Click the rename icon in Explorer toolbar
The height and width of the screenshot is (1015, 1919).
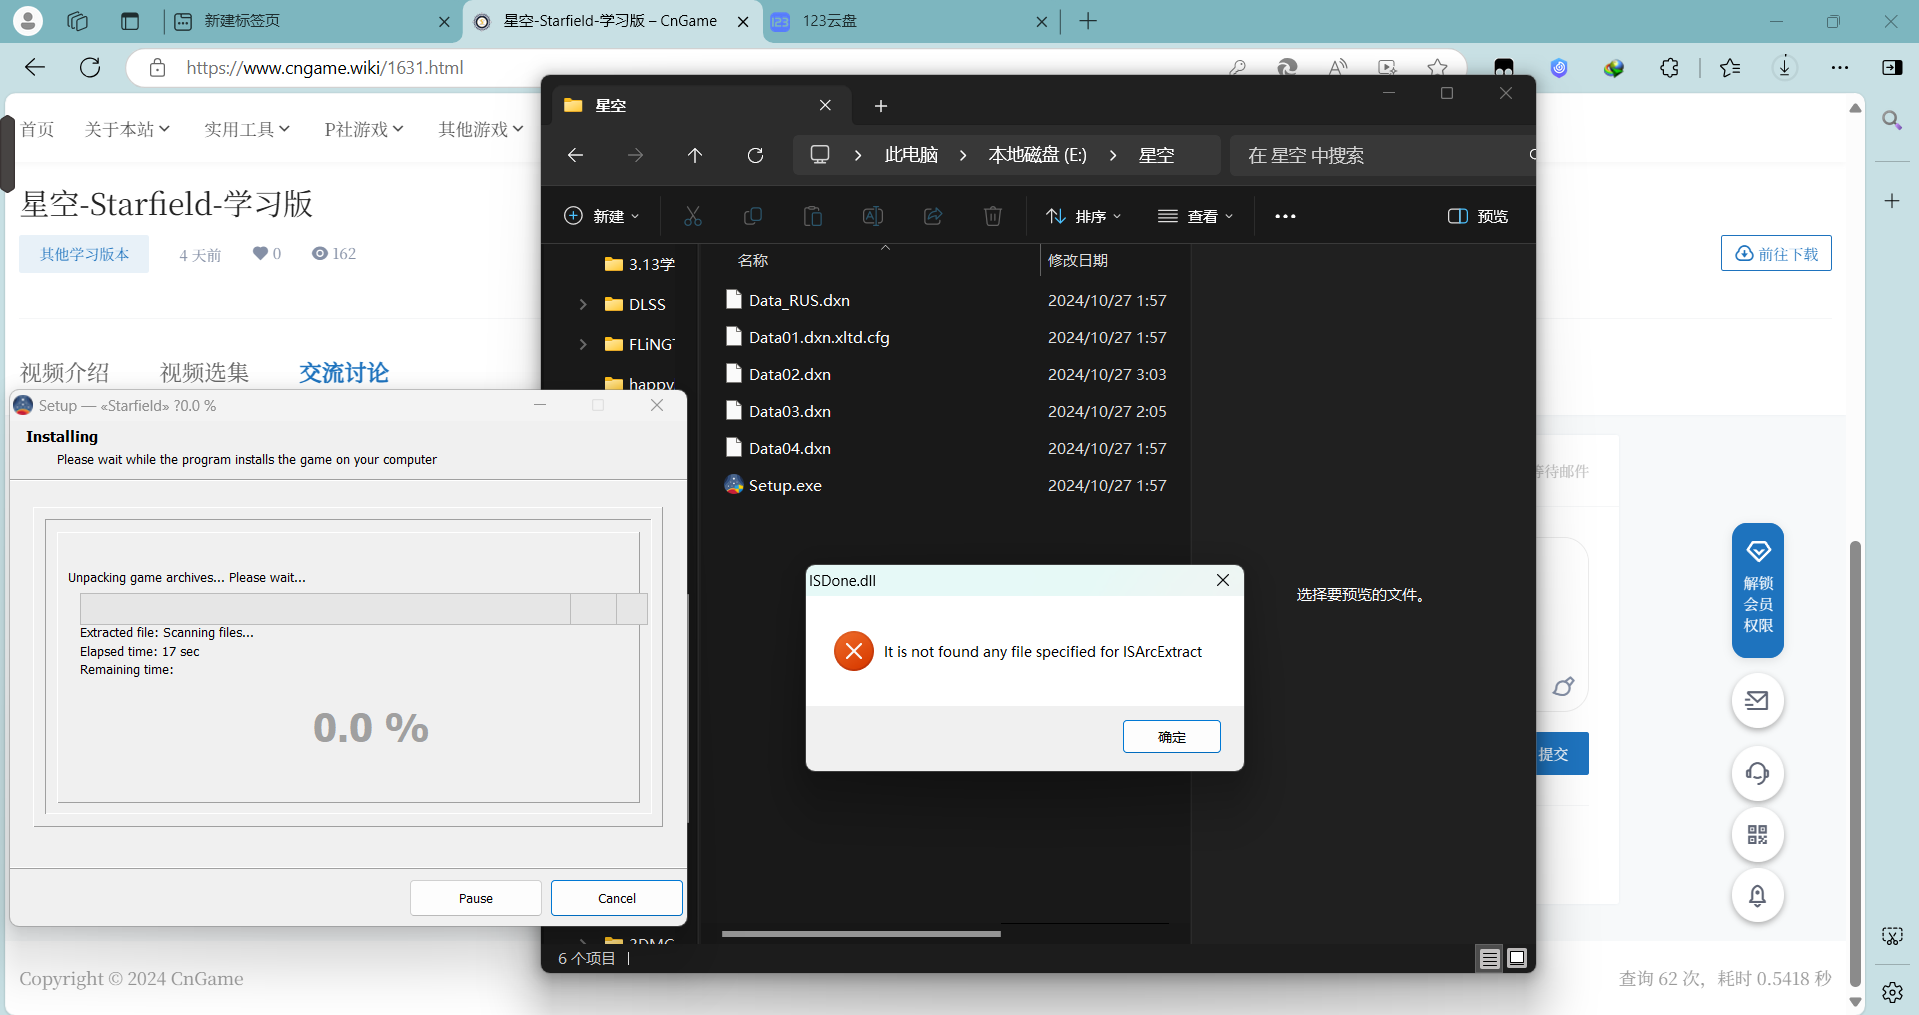[x=872, y=216]
